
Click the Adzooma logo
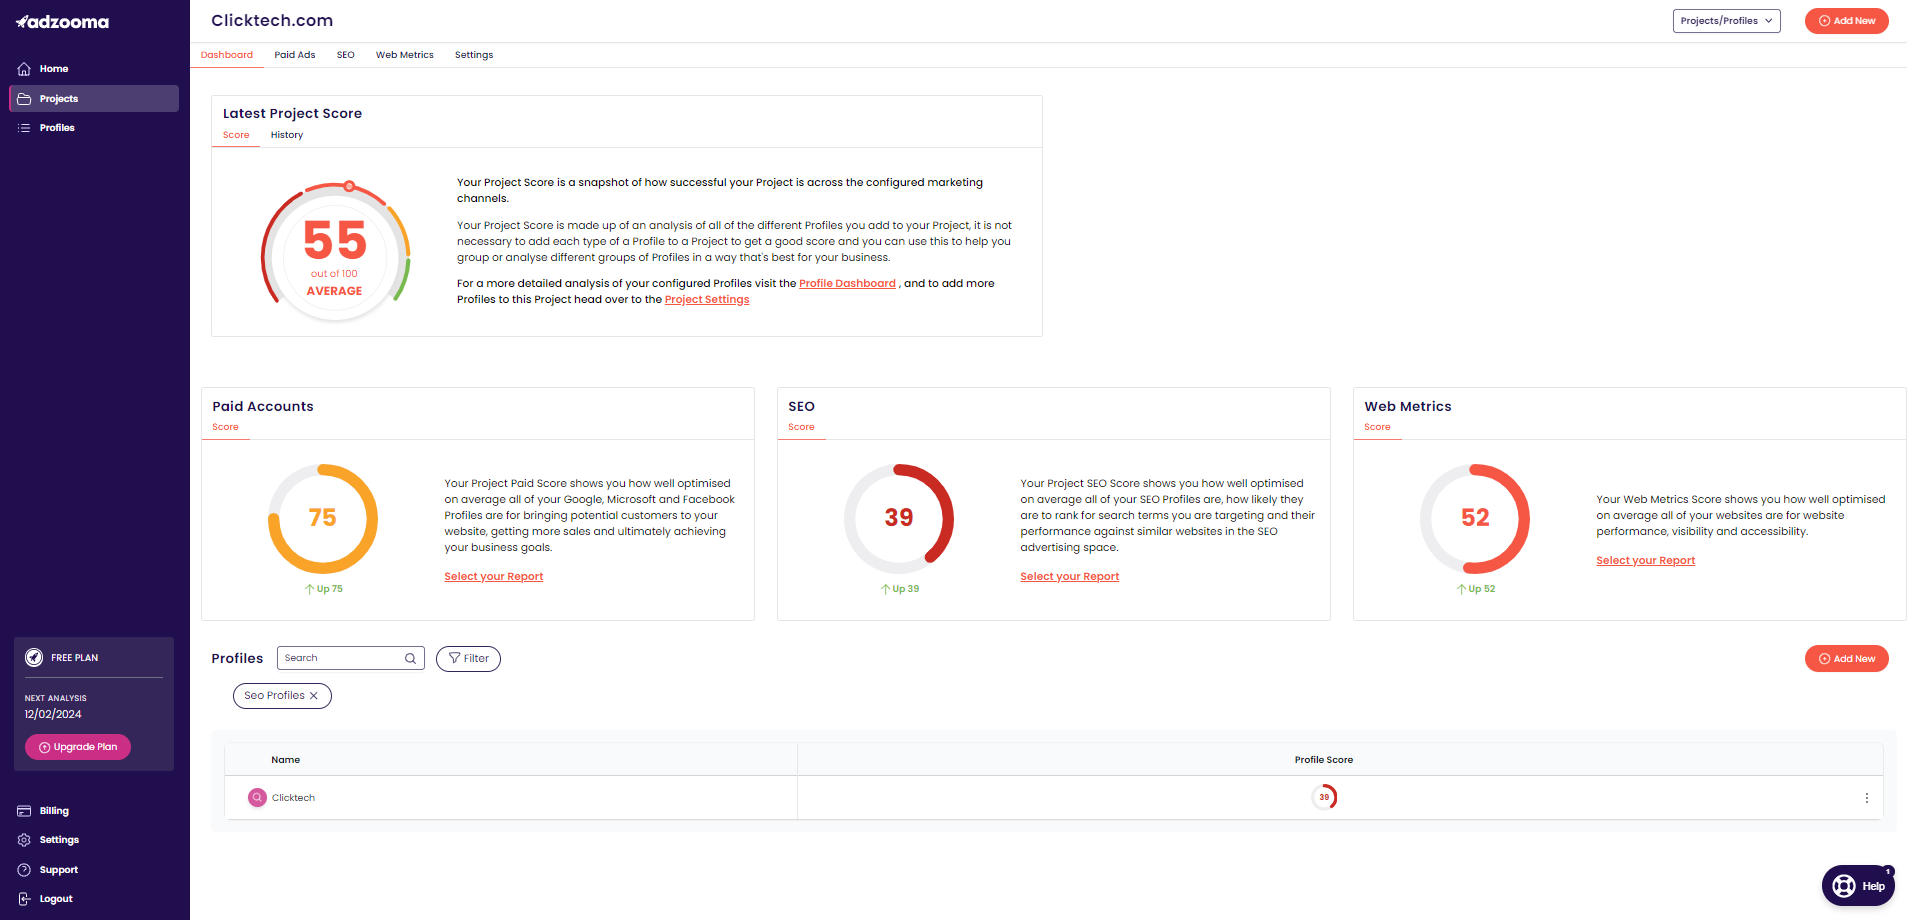click(62, 21)
